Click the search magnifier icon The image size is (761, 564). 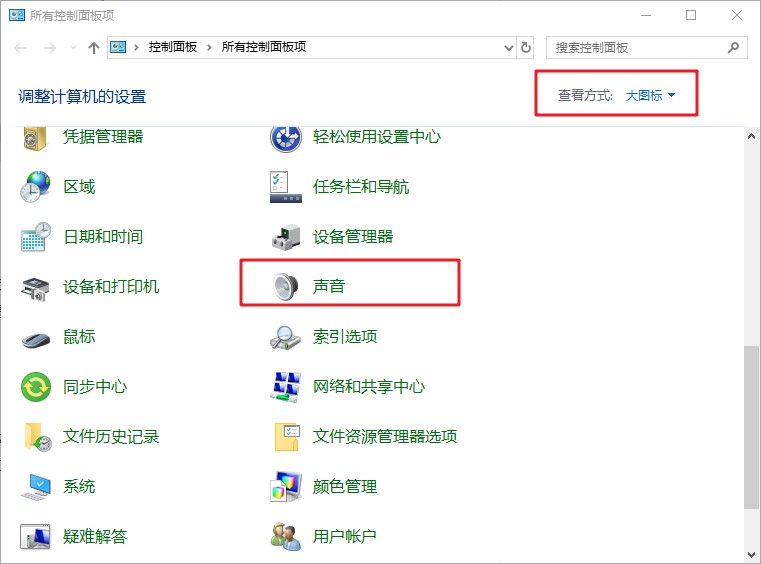(733, 48)
